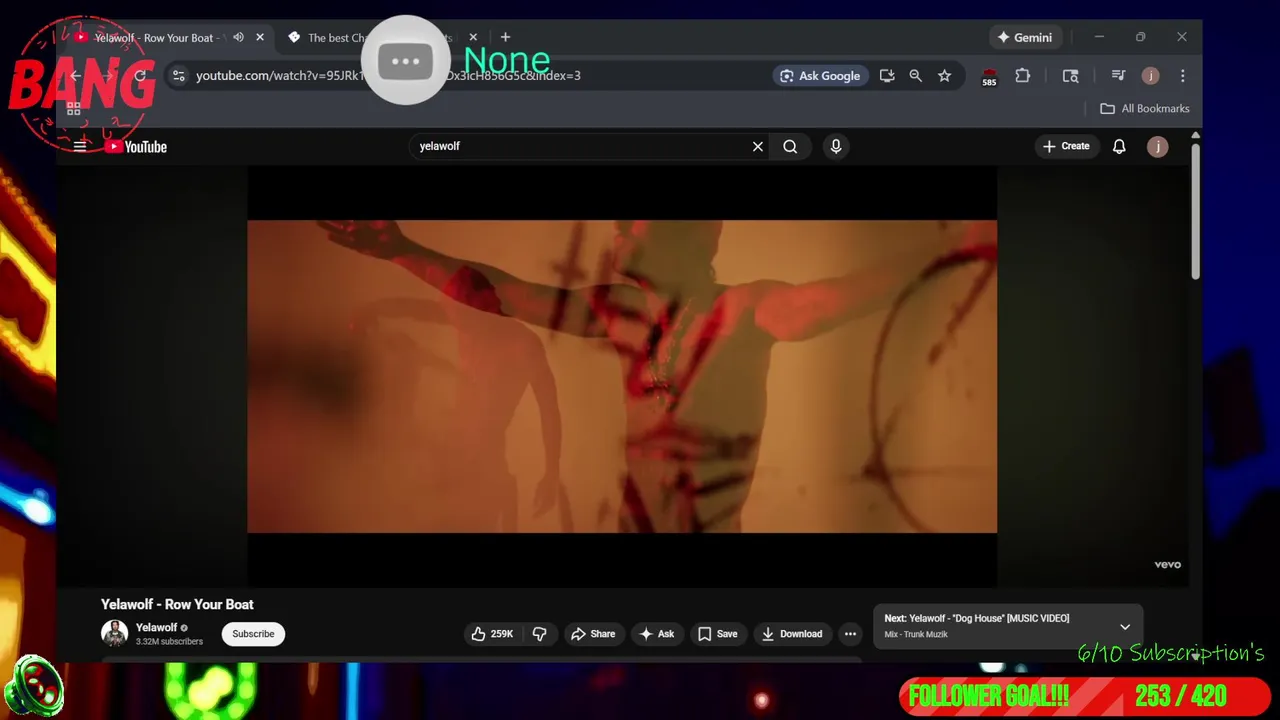Open media controls icon in toolbar

click(x=1118, y=76)
